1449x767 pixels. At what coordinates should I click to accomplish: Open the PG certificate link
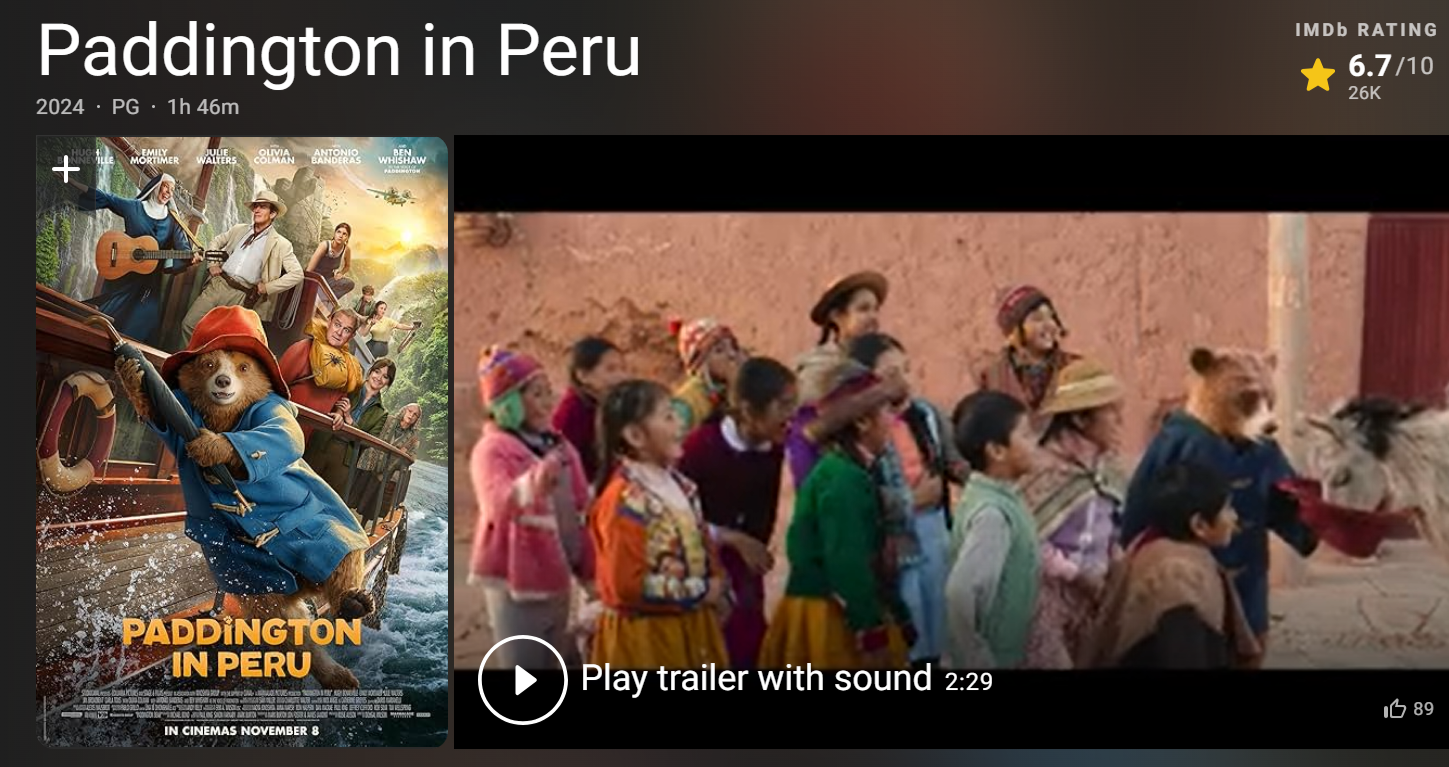pyautogui.click(x=125, y=107)
